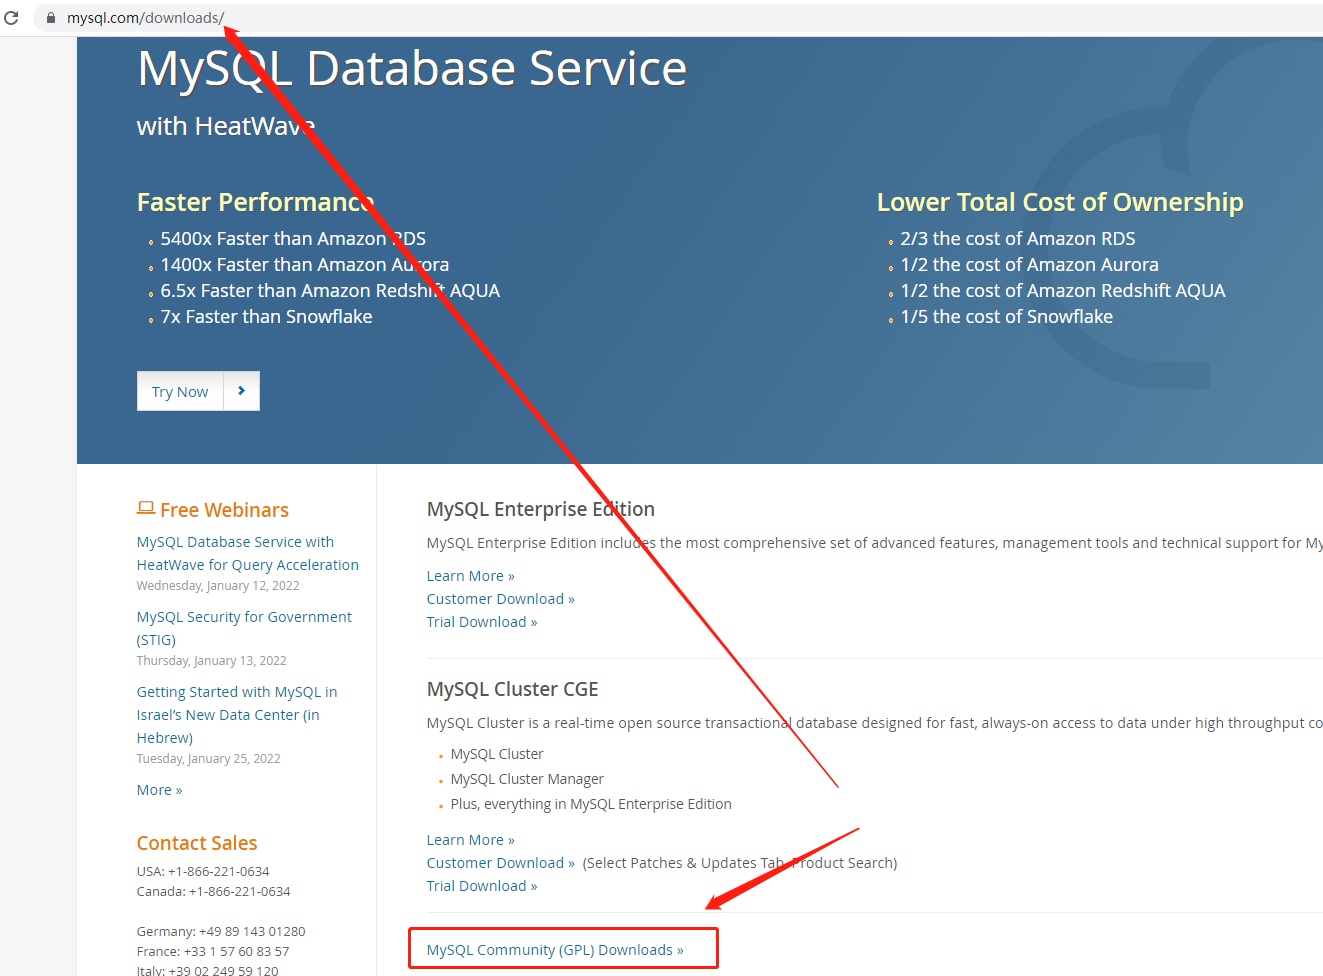Click the padlock icon in the address bar

point(50,17)
